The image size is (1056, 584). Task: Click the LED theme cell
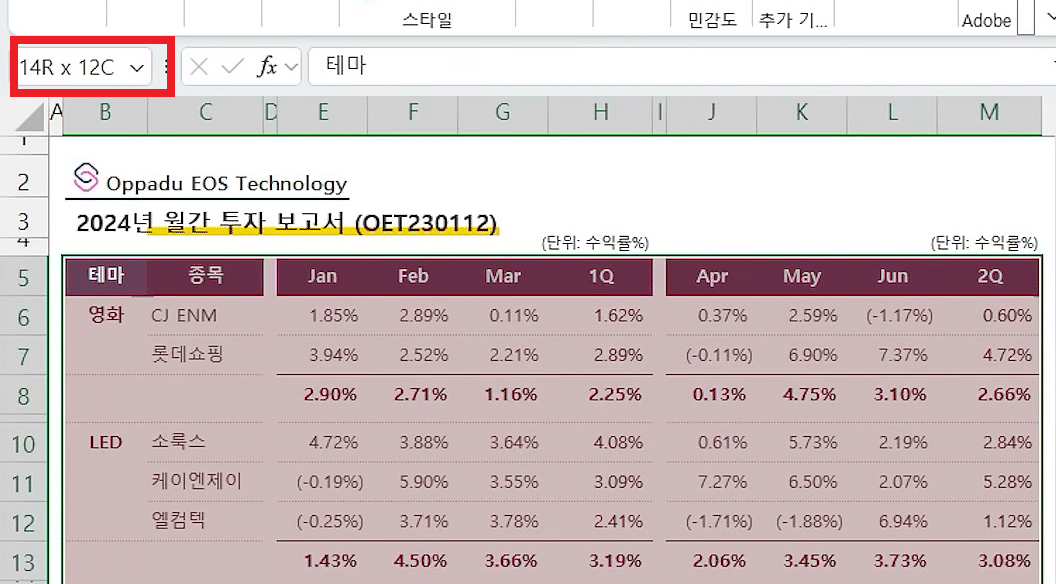point(106,443)
